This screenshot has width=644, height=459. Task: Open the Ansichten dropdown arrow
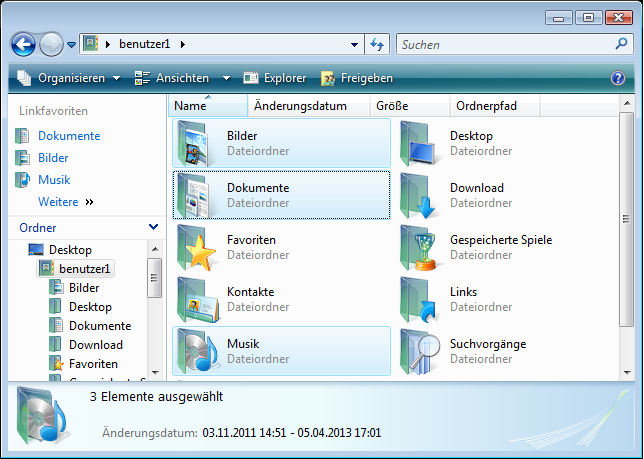226,78
